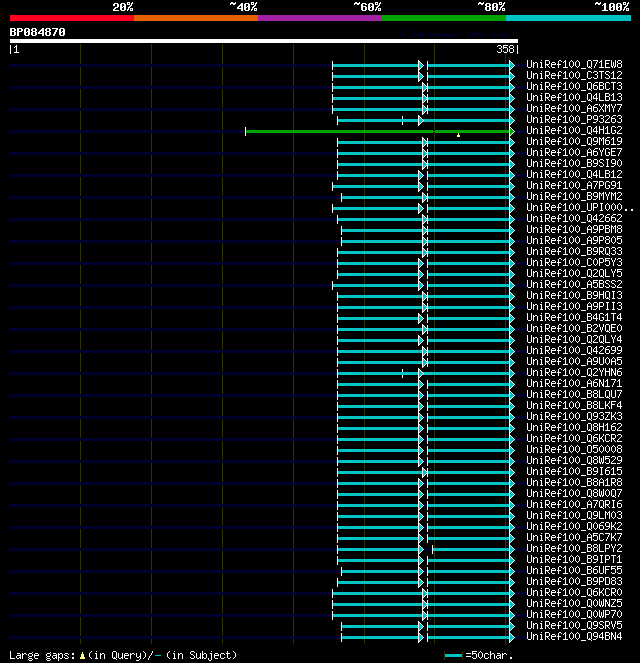Select hit UniRef100_A5C7K7

pyautogui.click(x=574, y=537)
